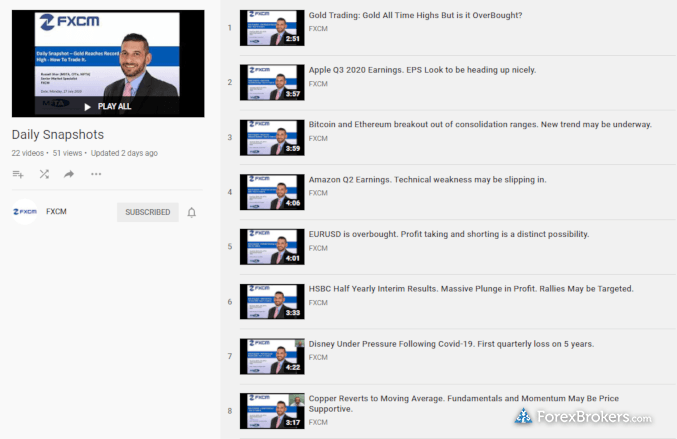Click FXCM channel link under Gold Trading video
The image size is (677, 439).
coord(318,28)
